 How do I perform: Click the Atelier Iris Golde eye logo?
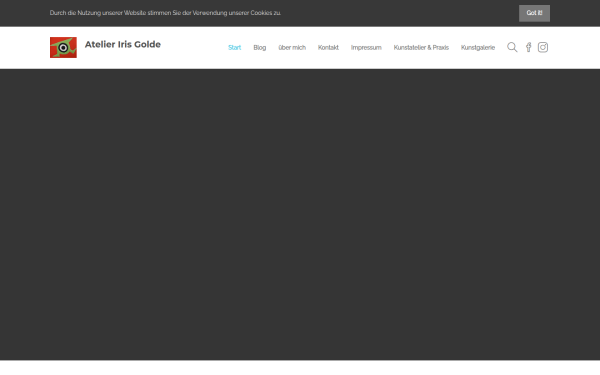click(63, 47)
